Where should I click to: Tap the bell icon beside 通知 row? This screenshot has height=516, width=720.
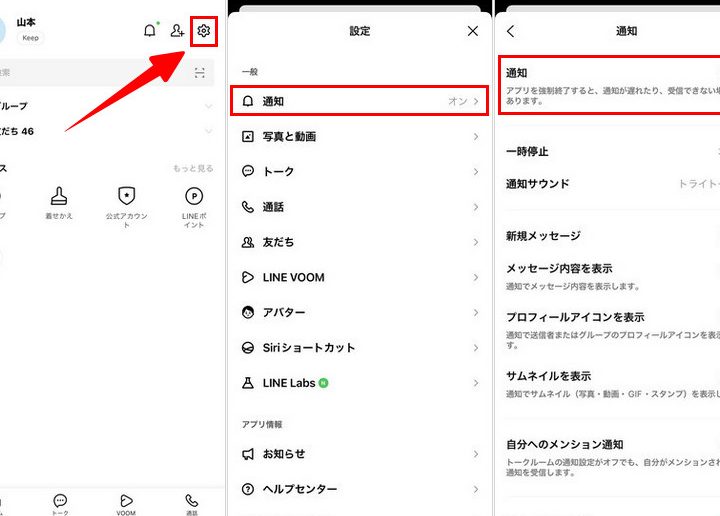(x=248, y=101)
